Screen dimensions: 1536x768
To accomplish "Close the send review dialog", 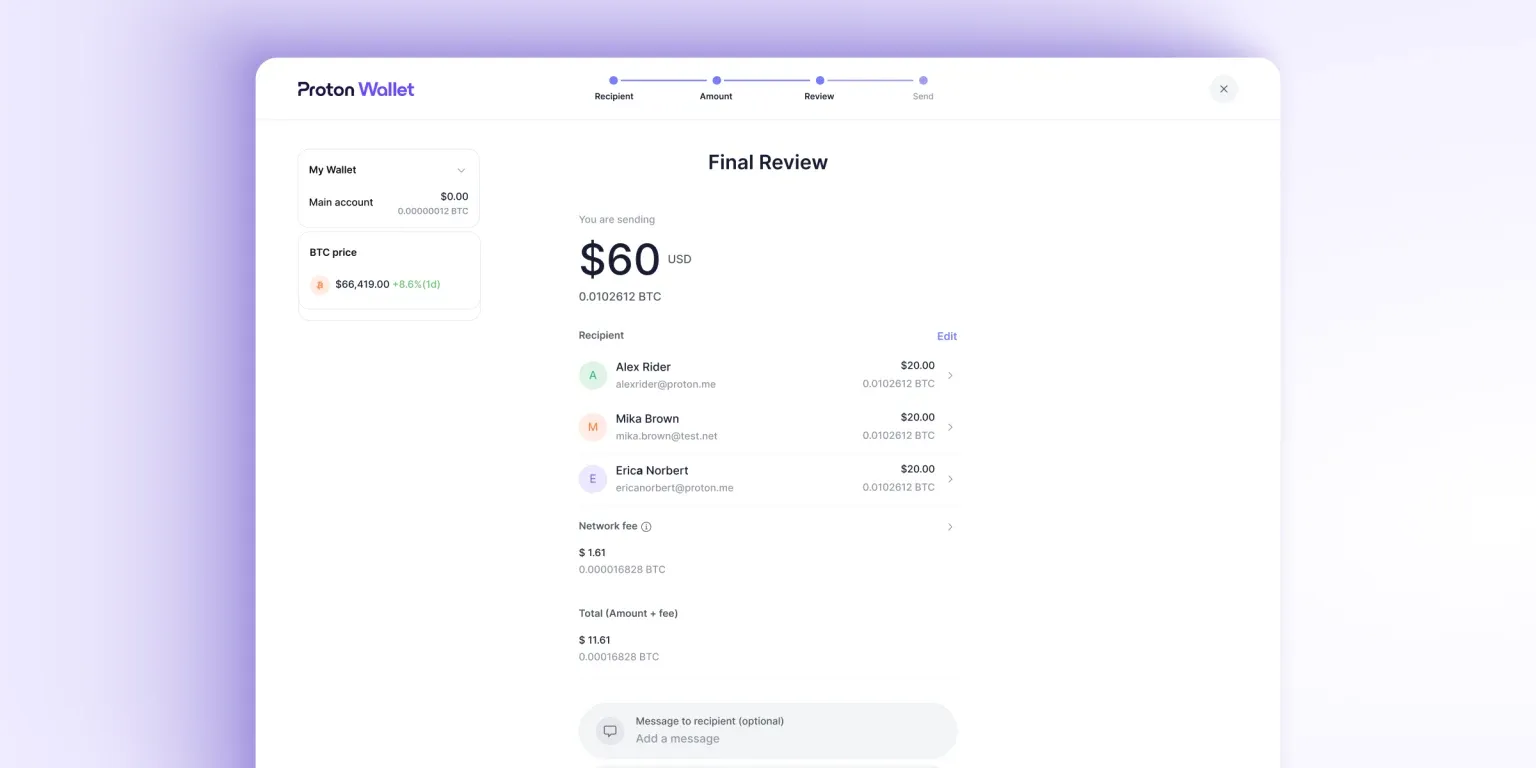I will (1223, 89).
